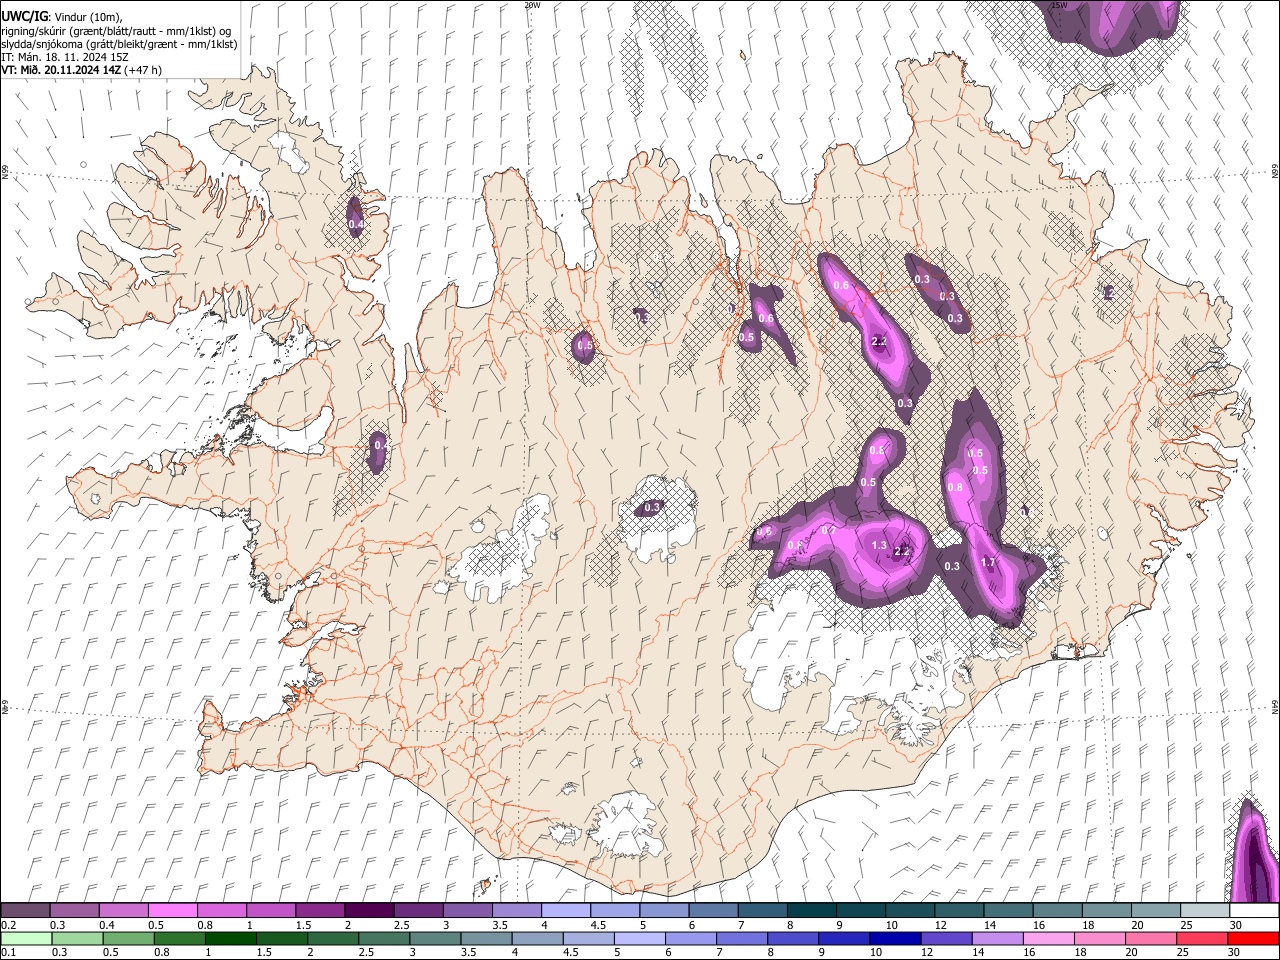Click snow legend swatch between 0.2 and 0.3
This screenshot has width=1280, height=960.
pos(25,910)
